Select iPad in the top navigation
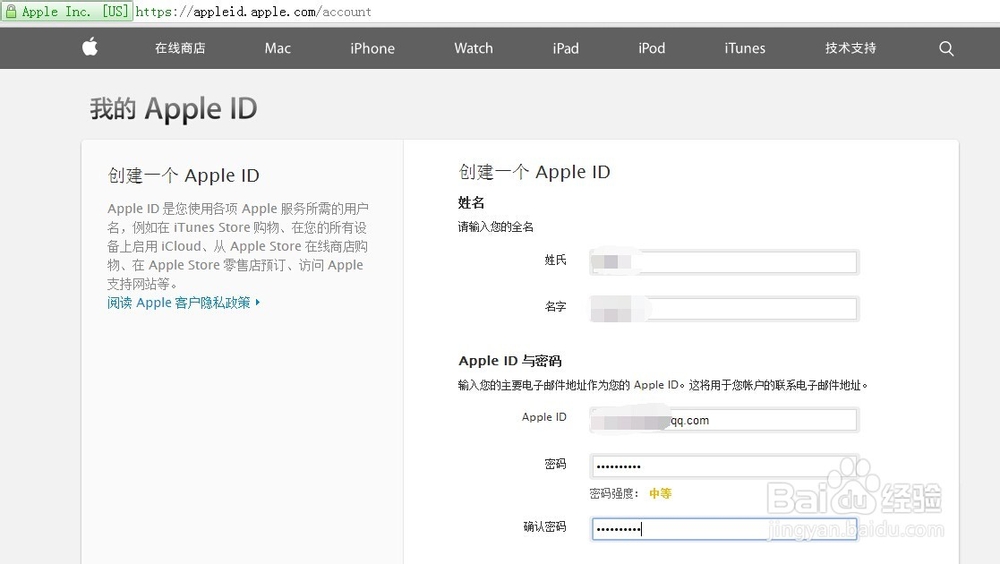The image size is (1000, 564). tap(566, 48)
